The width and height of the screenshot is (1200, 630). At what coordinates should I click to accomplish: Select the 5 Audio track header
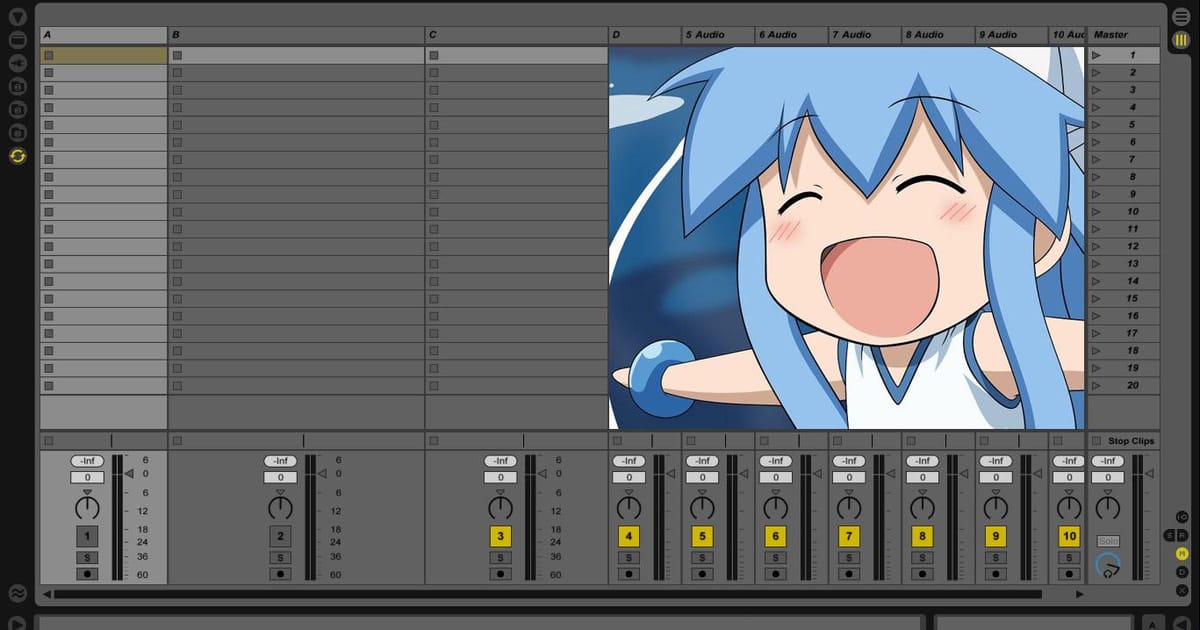pyautogui.click(x=718, y=35)
